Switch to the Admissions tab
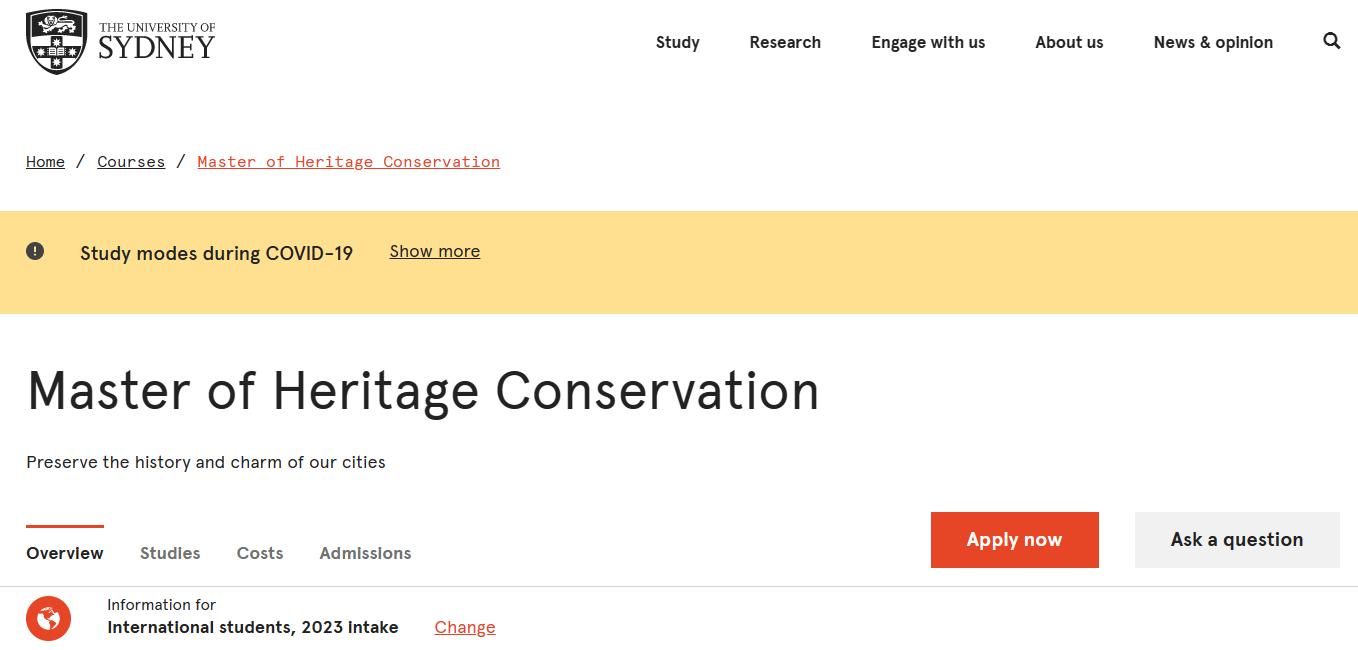Viewport: 1358px width, 650px height. coord(365,553)
